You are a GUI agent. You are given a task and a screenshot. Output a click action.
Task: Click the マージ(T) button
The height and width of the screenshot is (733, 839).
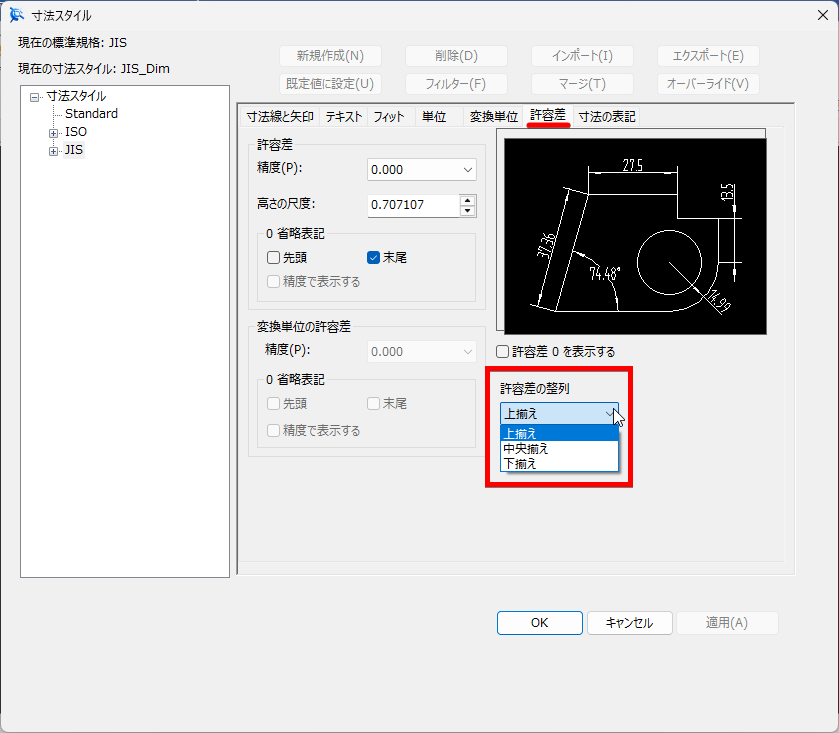[582, 83]
